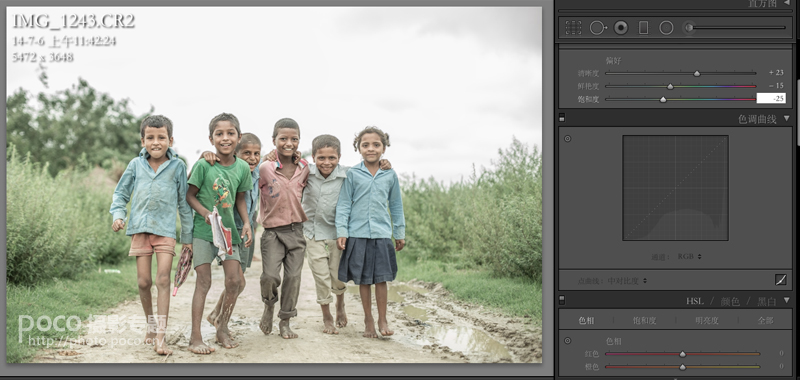Viewport: 800px width, 380px height.
Task: Switch to the HSL mode
Action: (695, 301)
